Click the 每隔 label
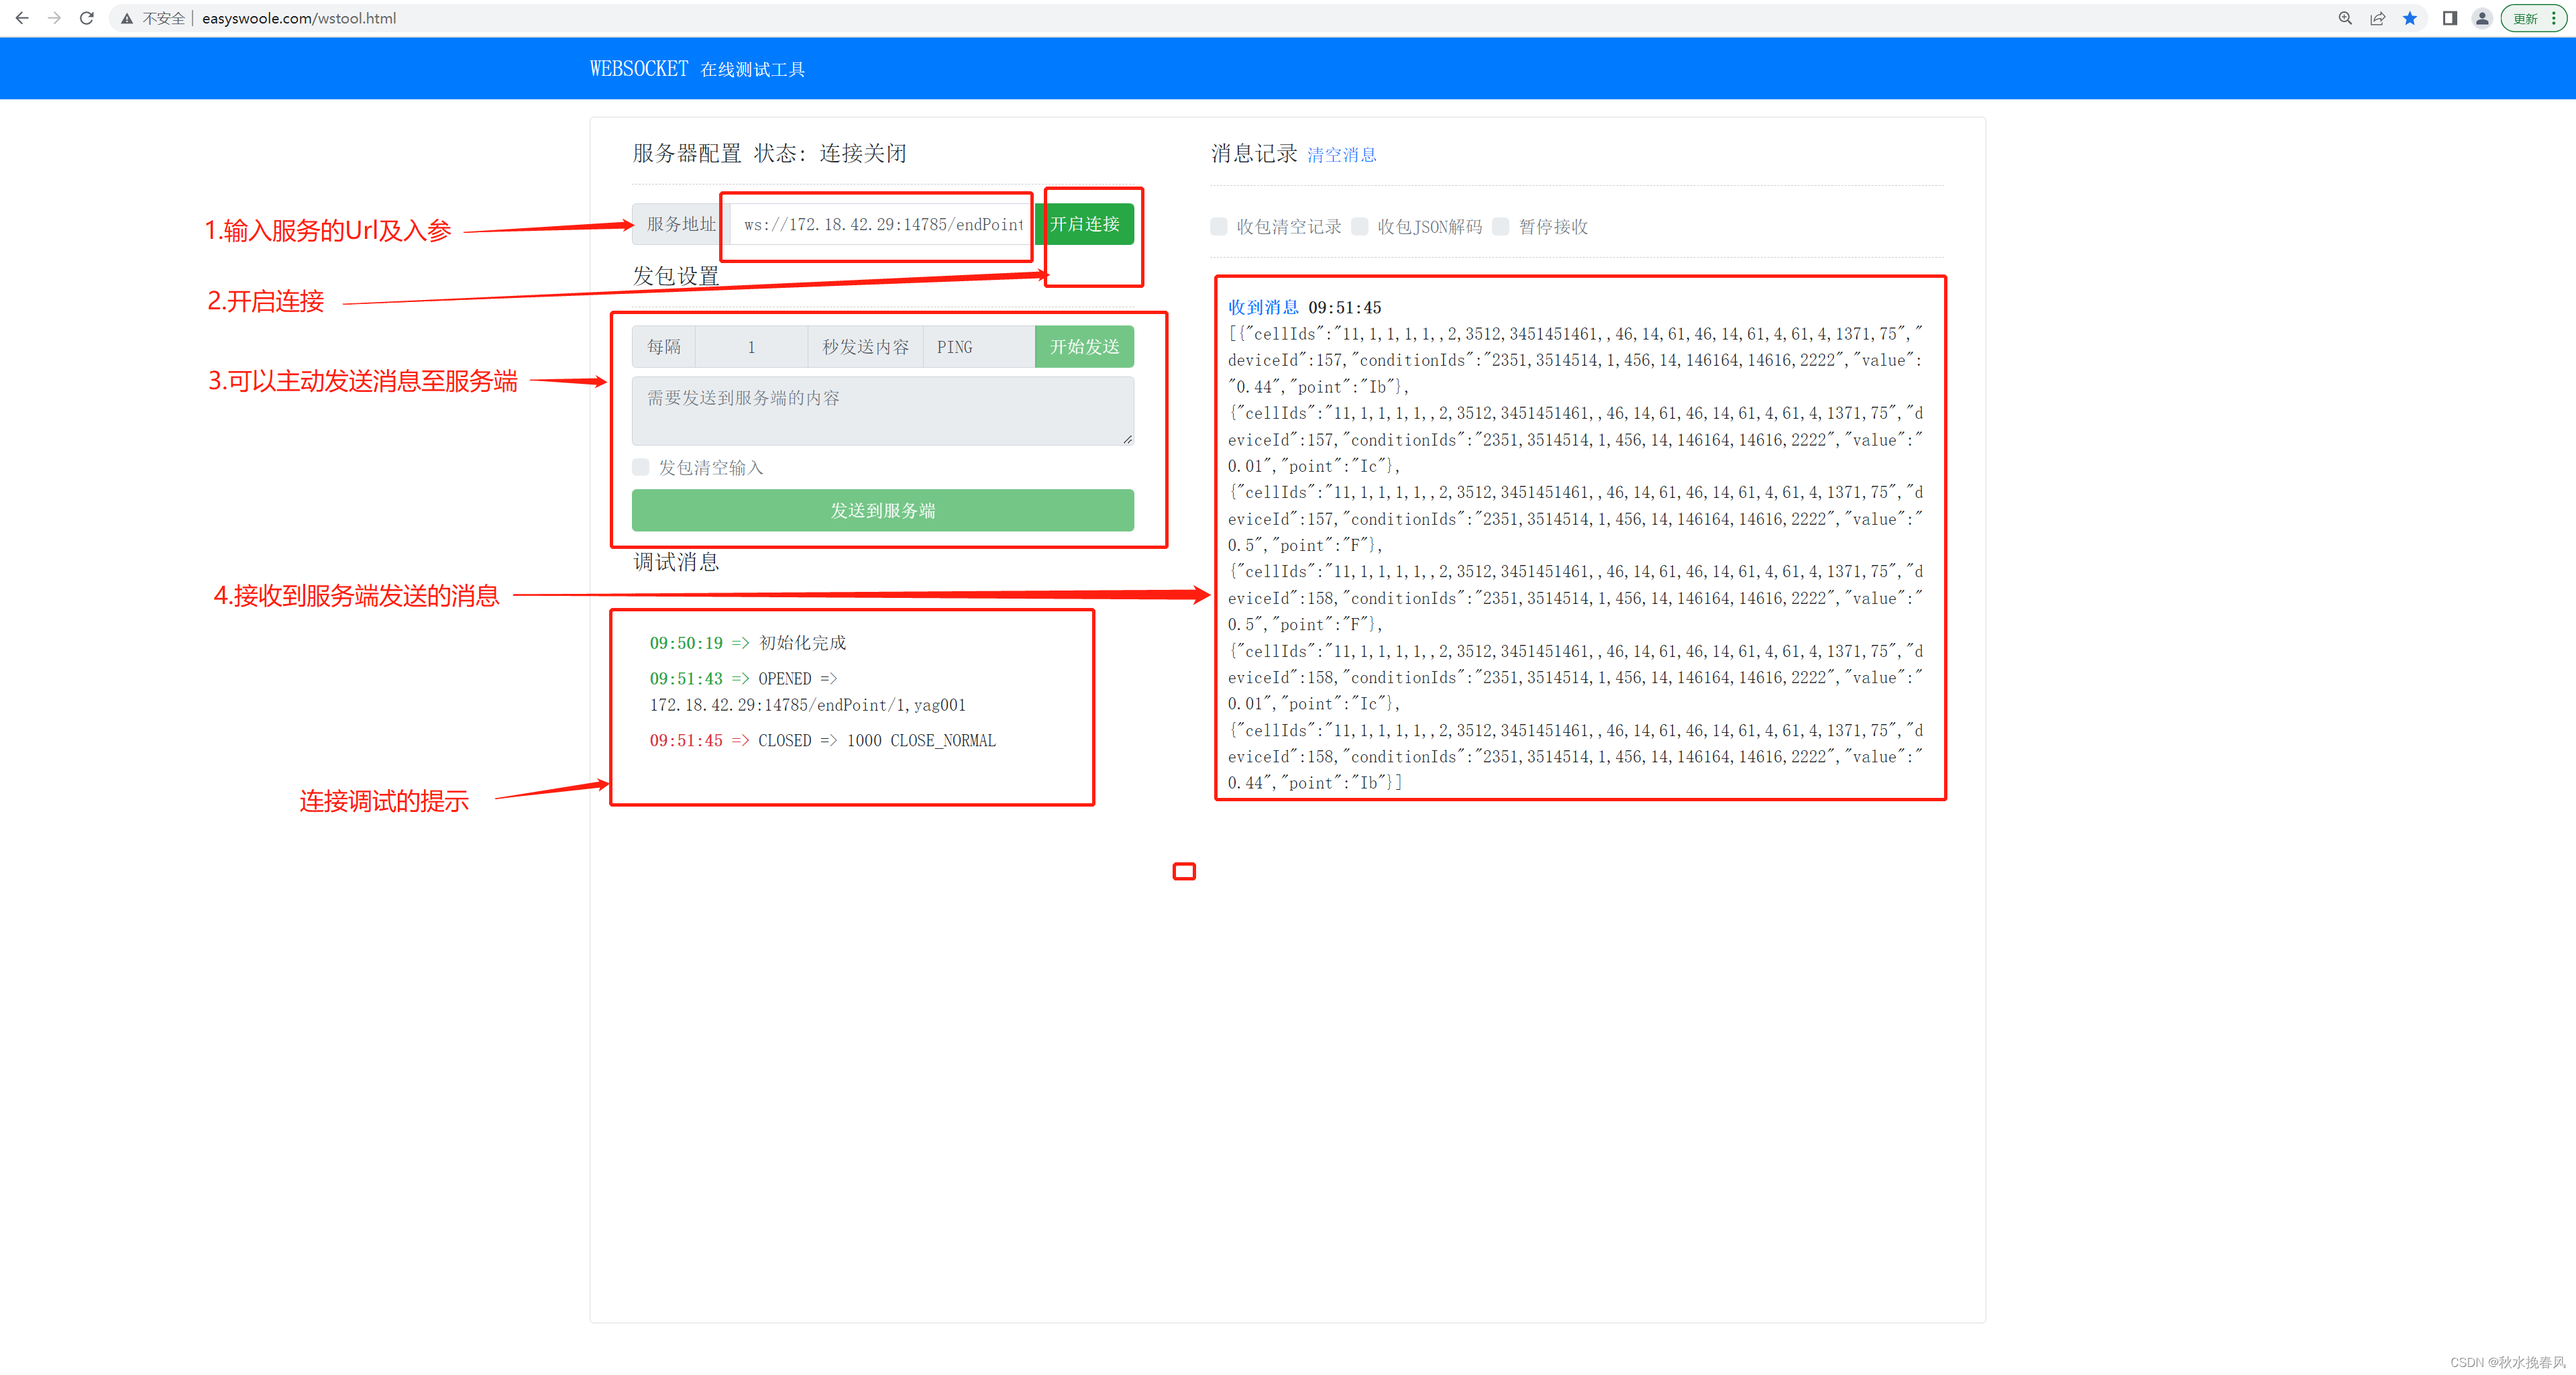2576x1375 pixels. pos(664,347)
